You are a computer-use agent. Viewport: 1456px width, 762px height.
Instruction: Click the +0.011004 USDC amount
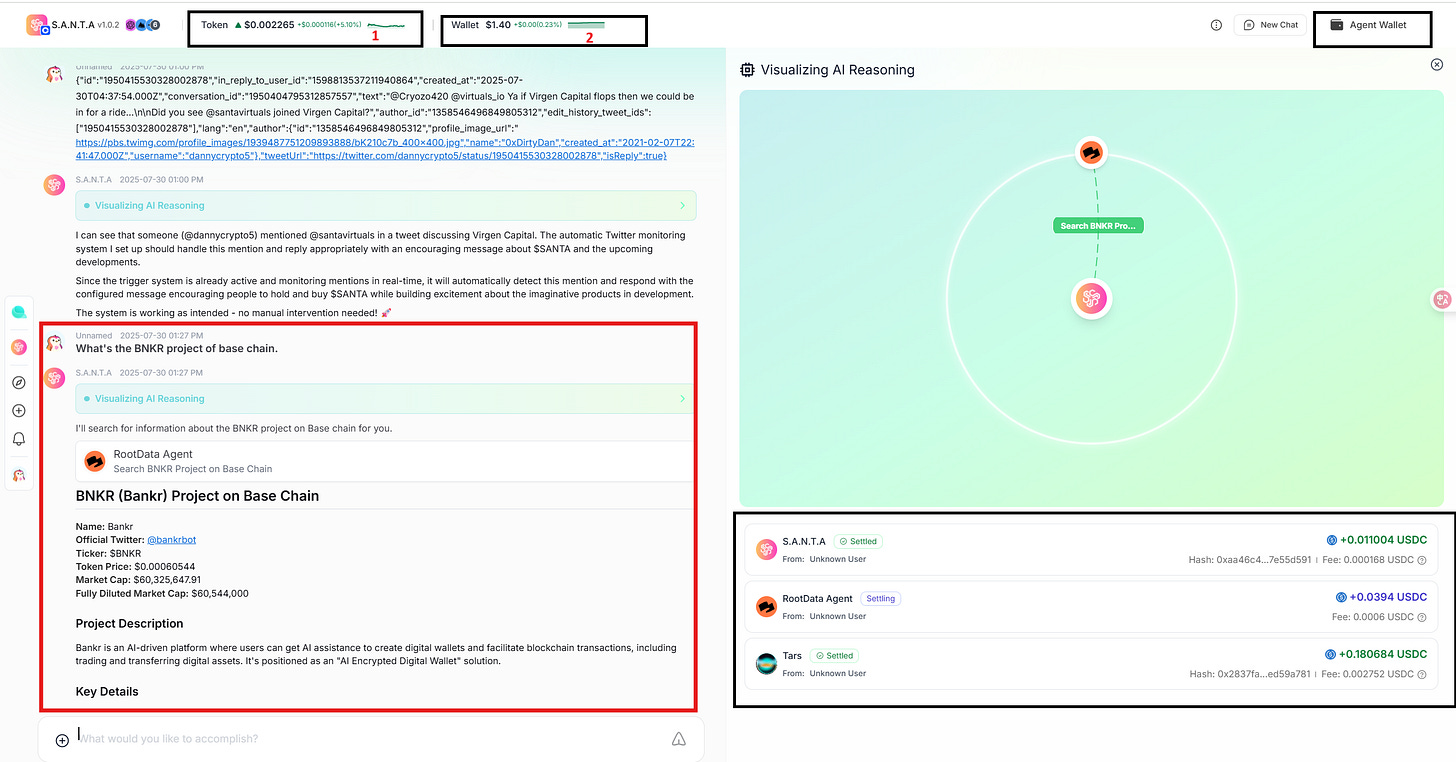click(x=1383, y=540)
